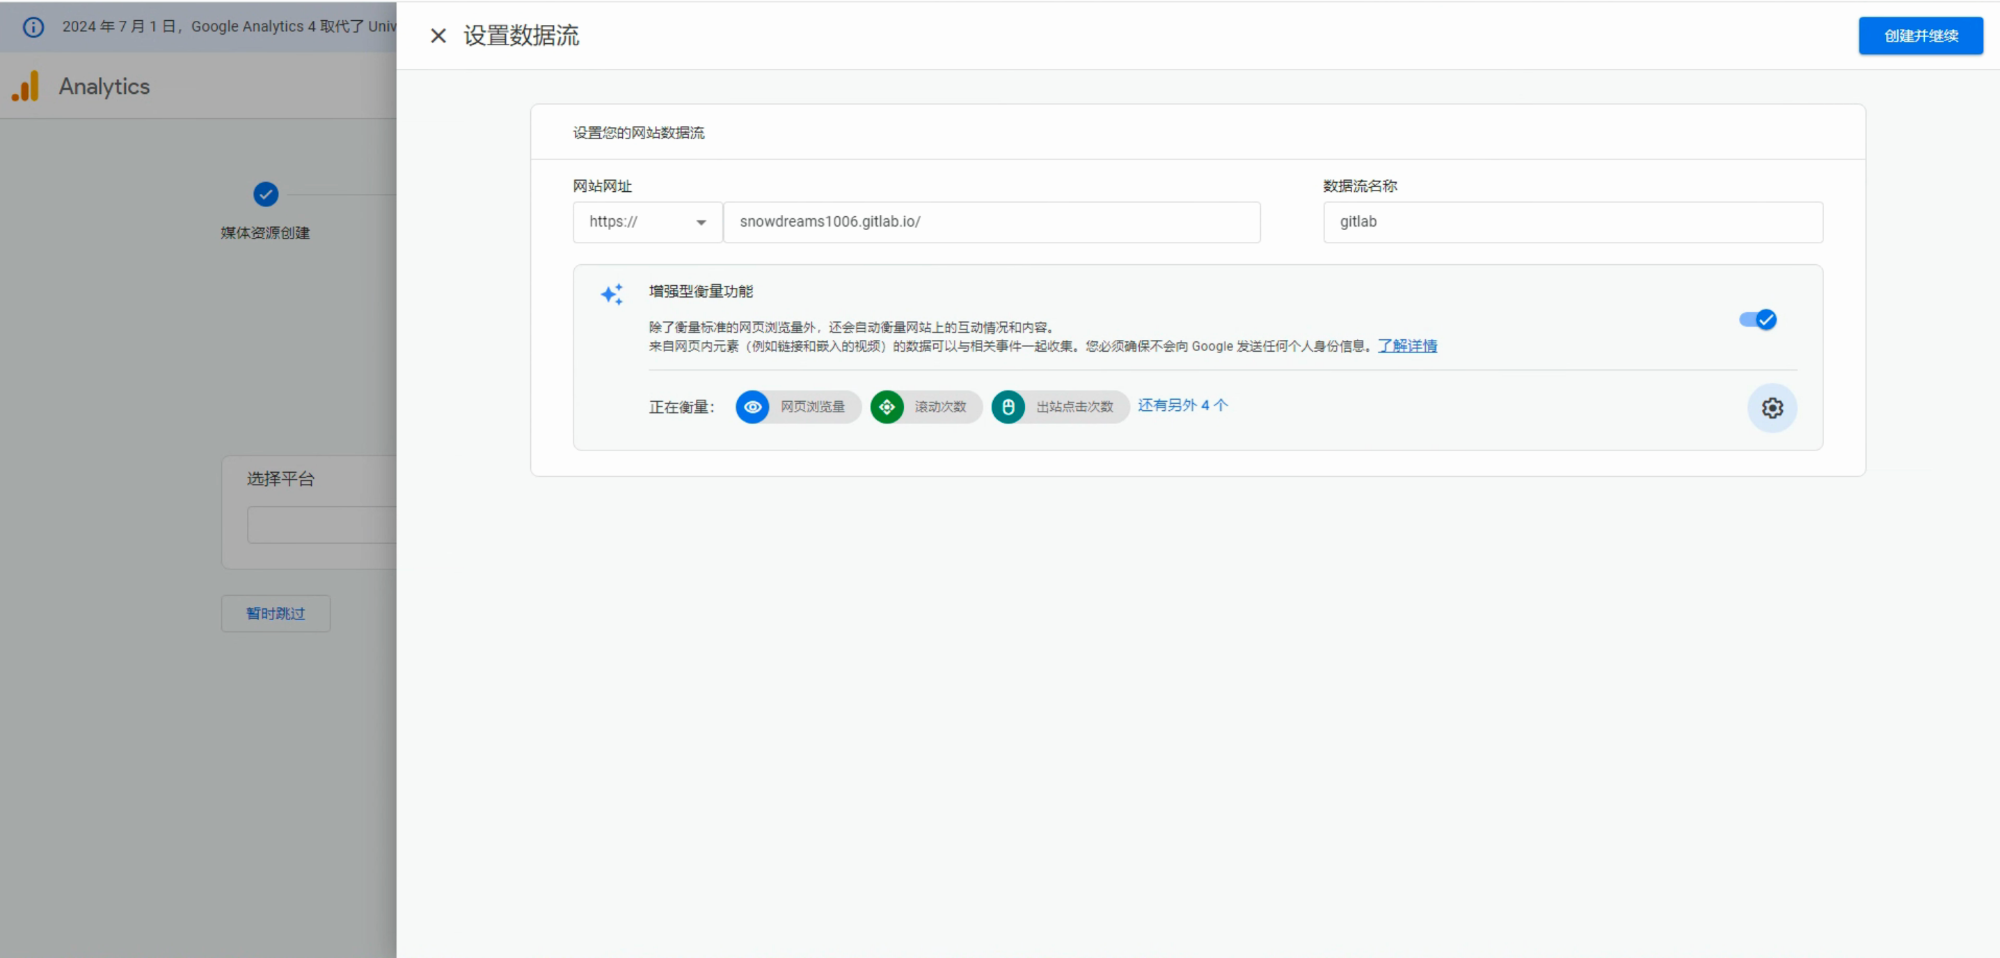Open the https:// protocol dropdown
This screenshot has width=2000, height=958.
[647, 222]
